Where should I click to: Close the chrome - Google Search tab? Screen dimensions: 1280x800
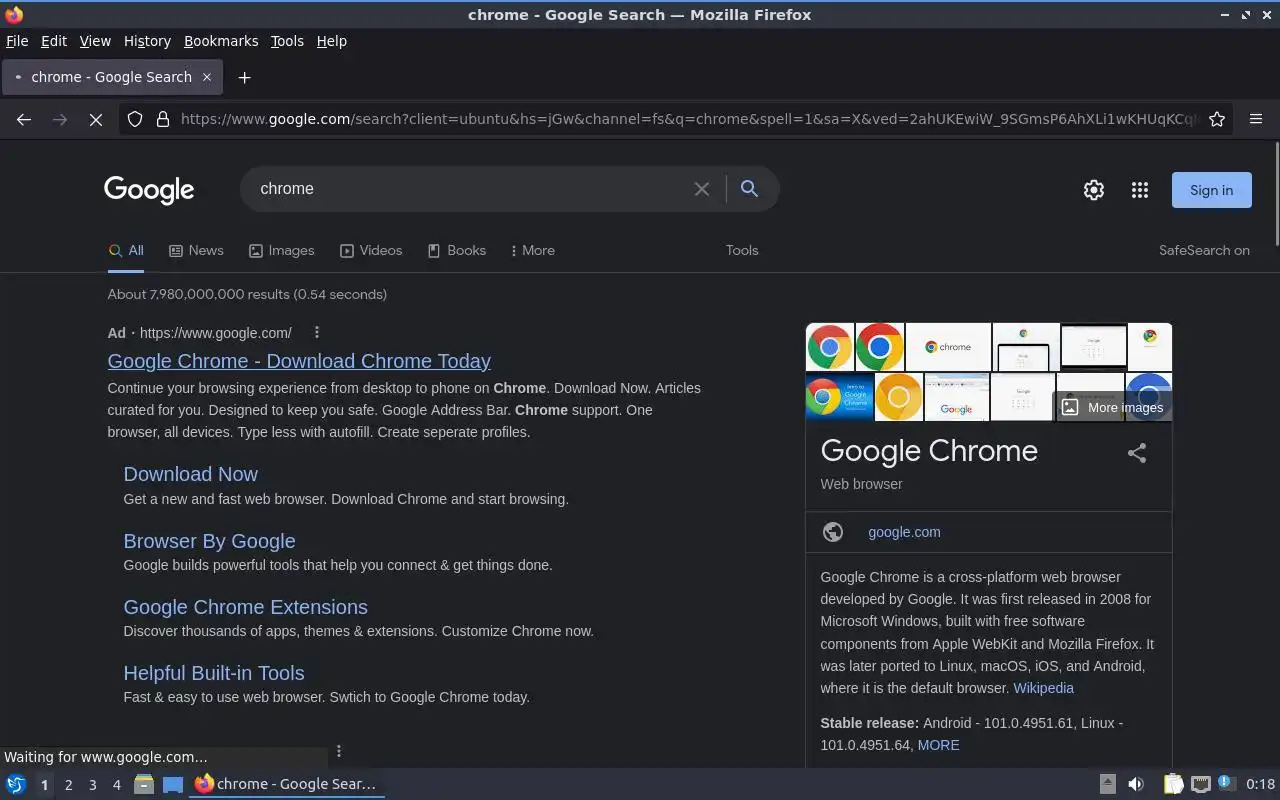(x=207, y=77)
